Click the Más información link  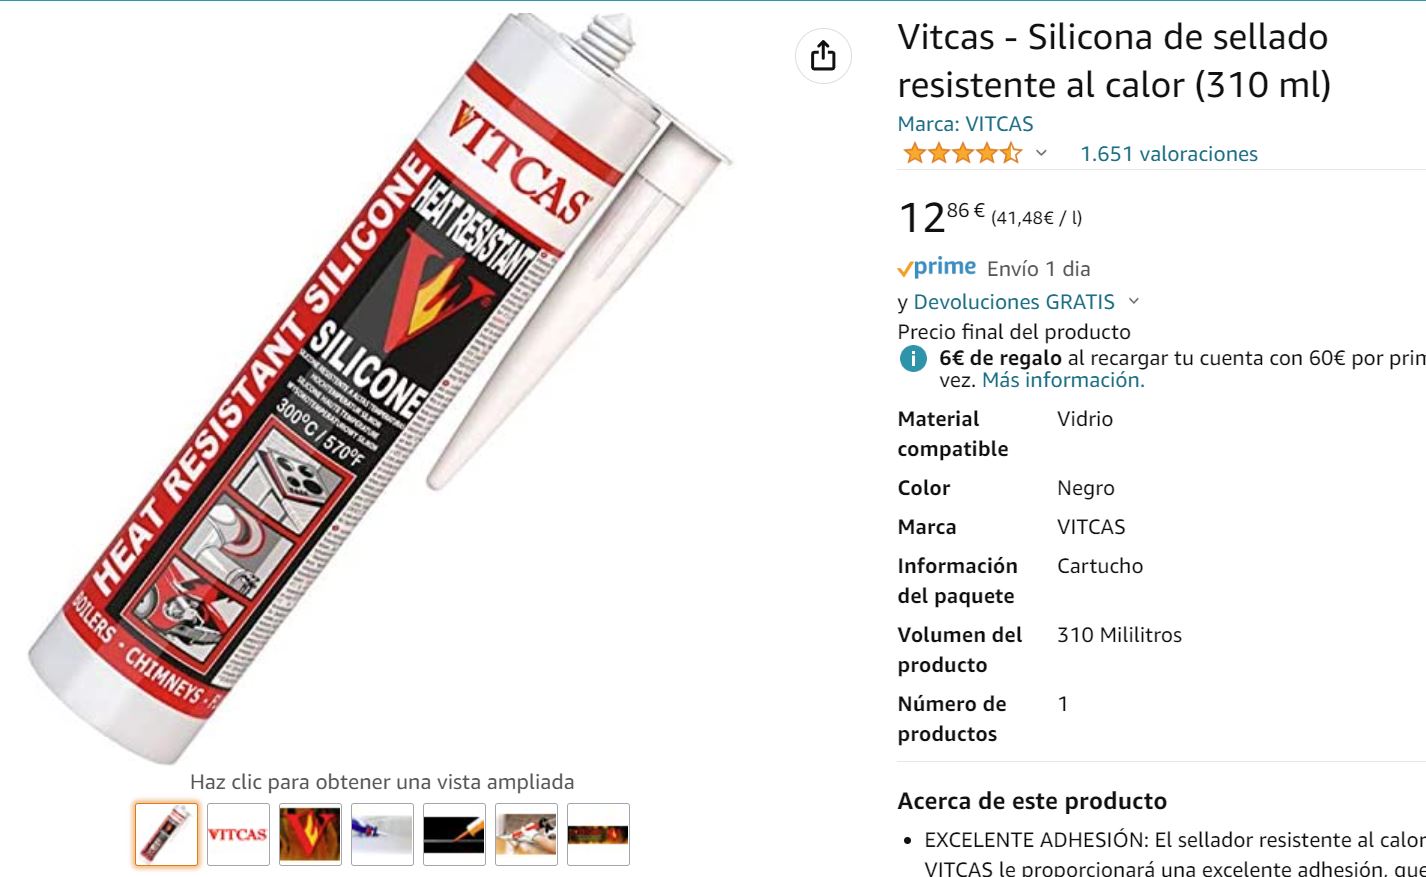tap(1063, 380)
